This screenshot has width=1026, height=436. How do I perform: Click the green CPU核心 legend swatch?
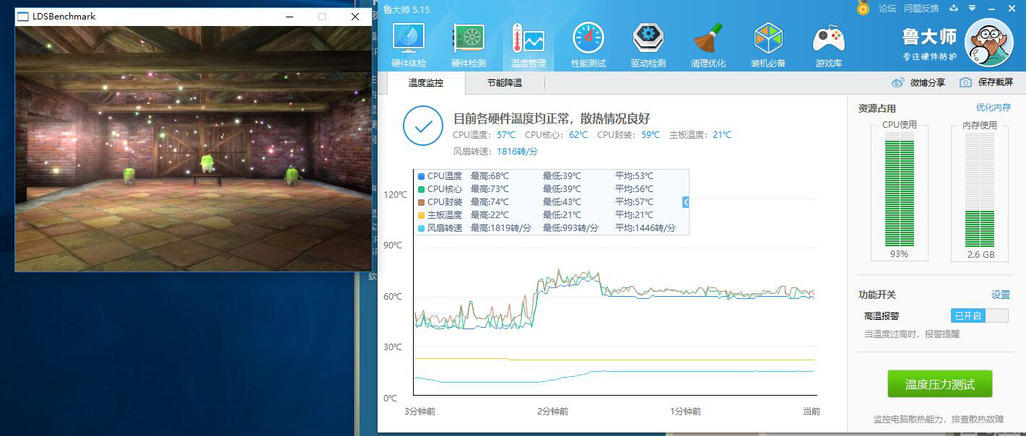click(421, 189)
